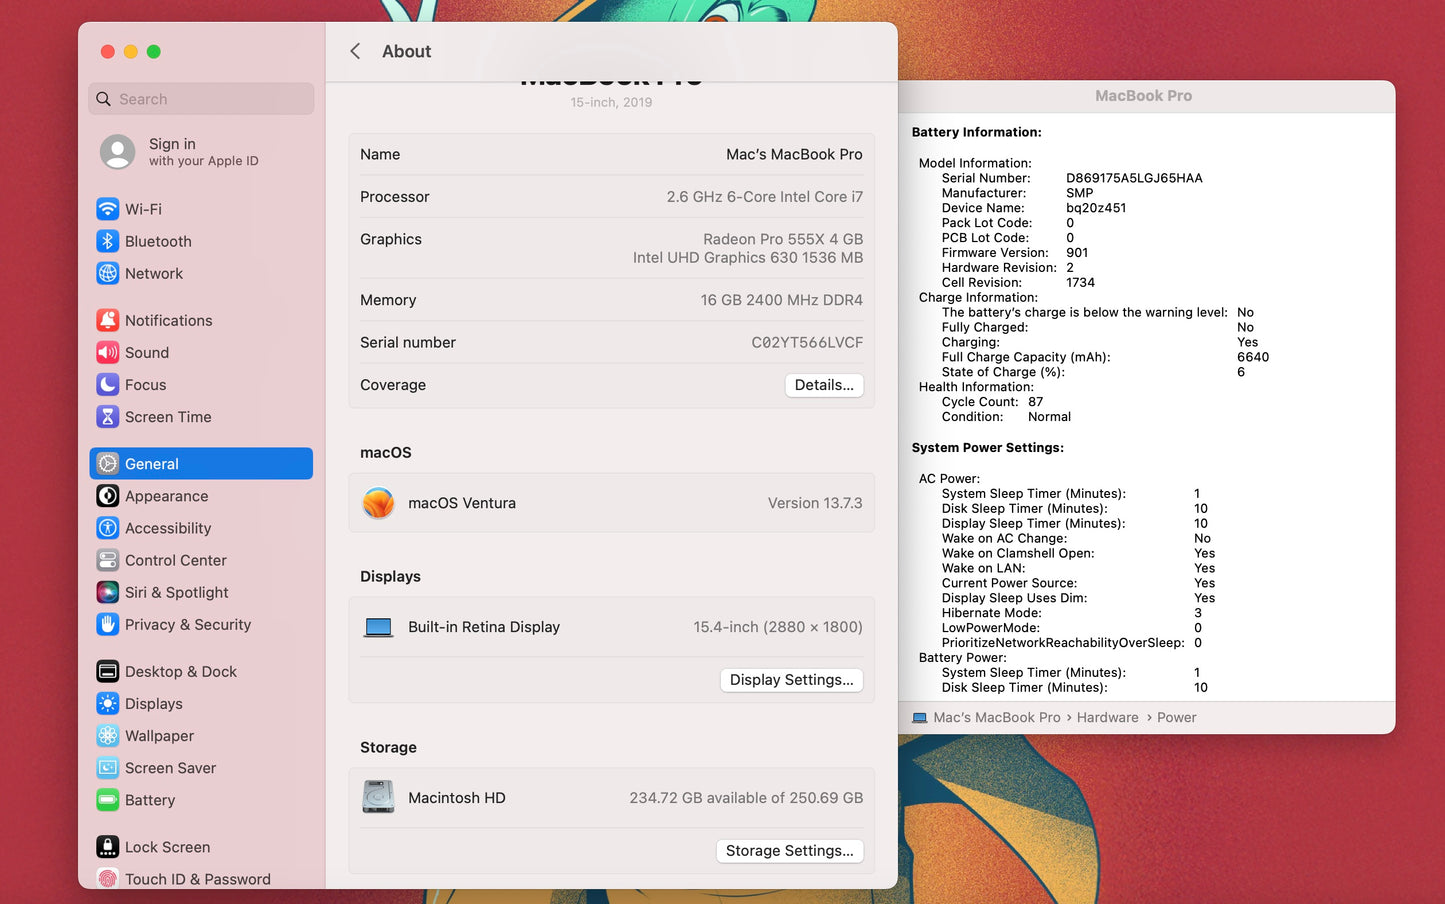The image size is (1445, 904).
Task: Click Intel UHD Graphics 630 text
Action: coord(747,258)
